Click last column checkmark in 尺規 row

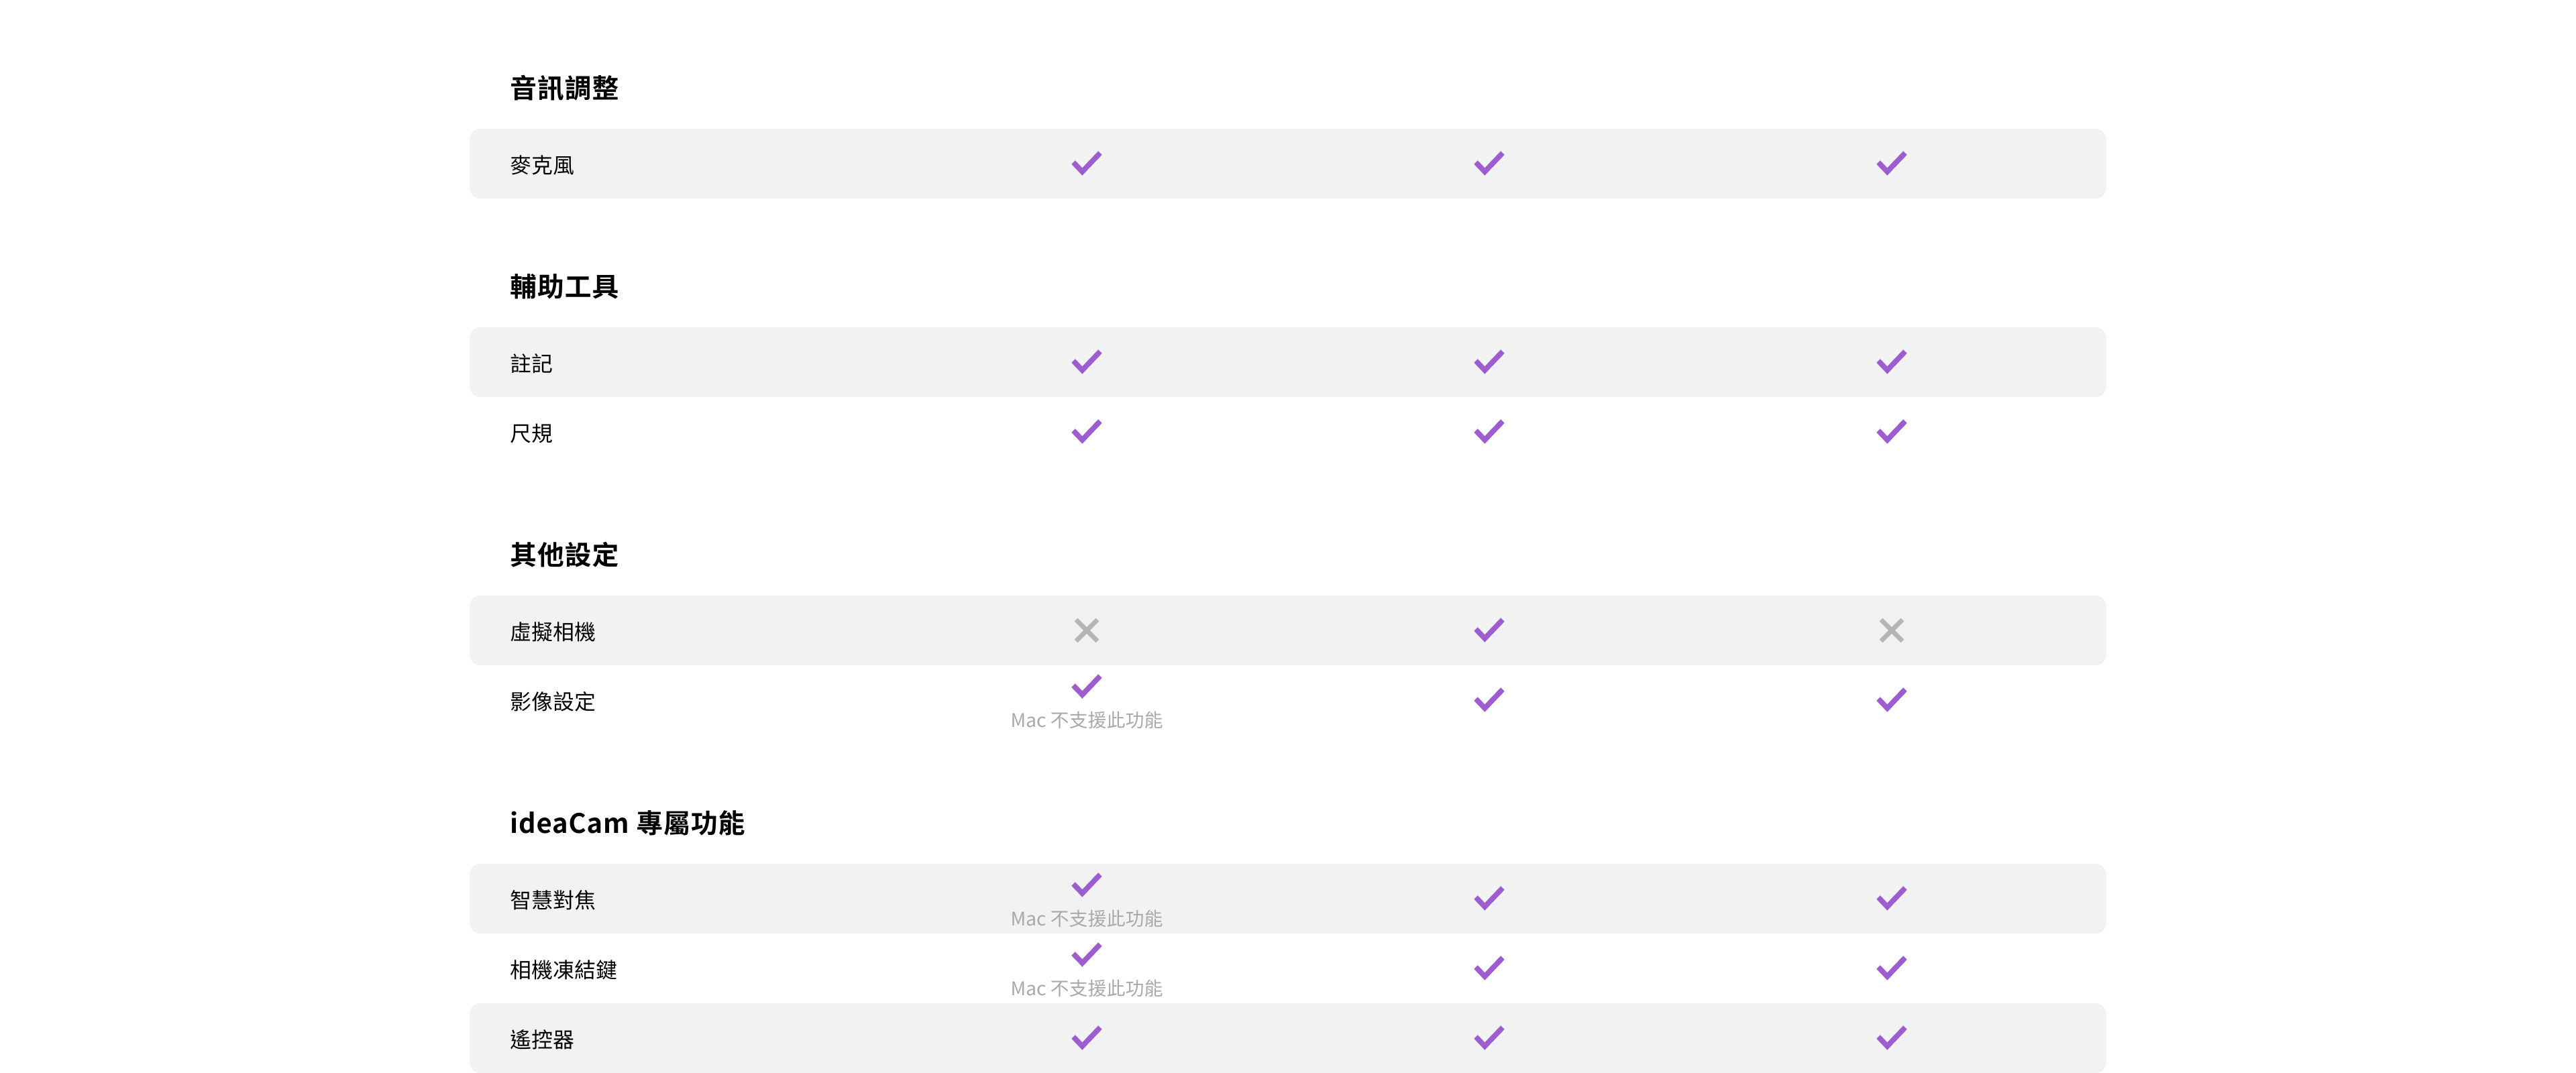[x=1891, y=431]
